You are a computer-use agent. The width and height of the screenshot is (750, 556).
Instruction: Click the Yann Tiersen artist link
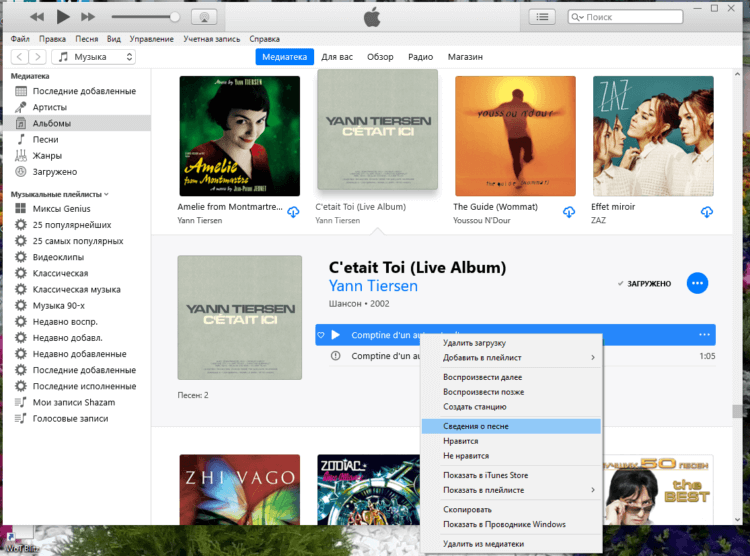point(373,286)
